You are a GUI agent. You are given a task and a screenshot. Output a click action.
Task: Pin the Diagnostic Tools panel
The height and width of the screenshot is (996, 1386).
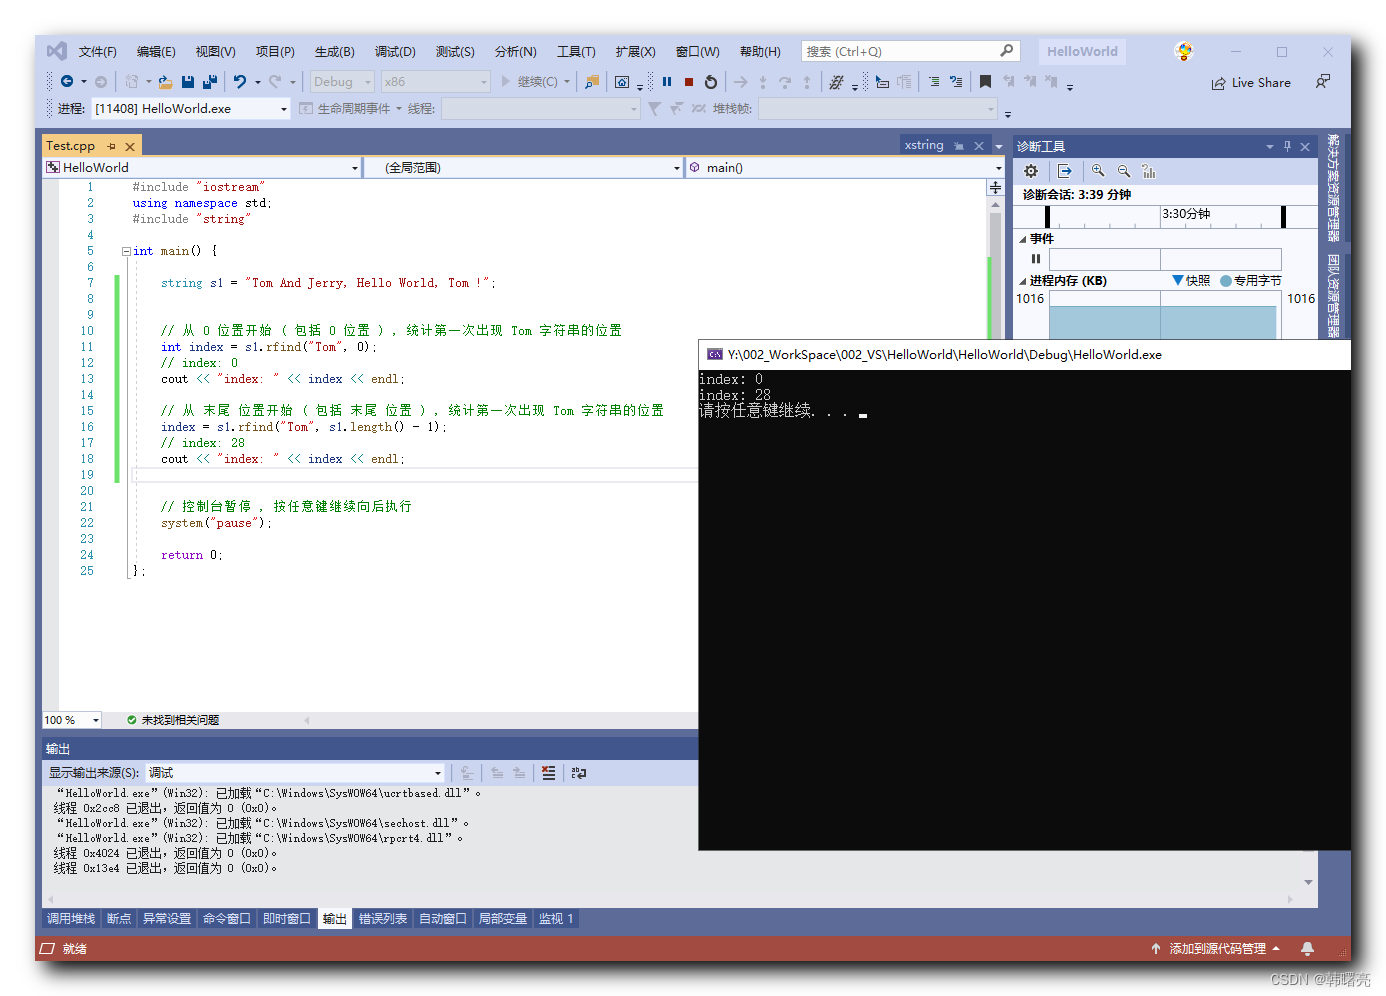pyautogui.click(x=1287, y=146)
